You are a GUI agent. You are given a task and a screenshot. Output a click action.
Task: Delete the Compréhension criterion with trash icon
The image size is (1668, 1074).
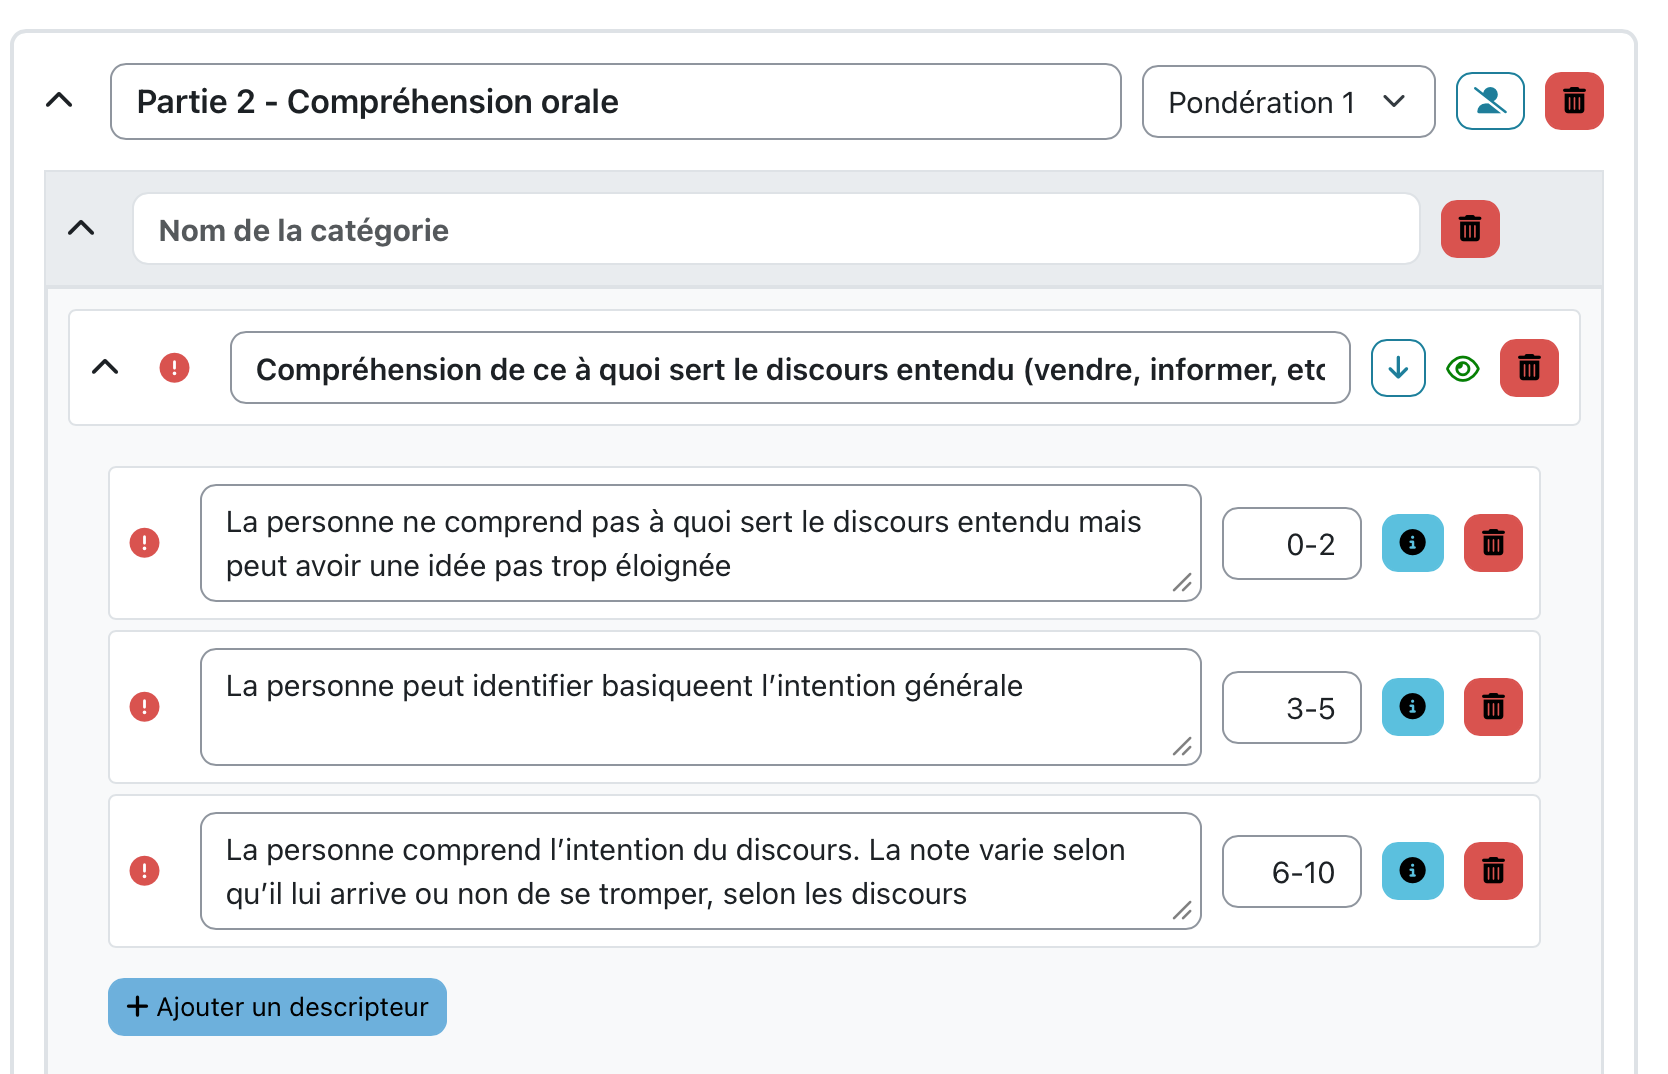(x=1529, y=368)
